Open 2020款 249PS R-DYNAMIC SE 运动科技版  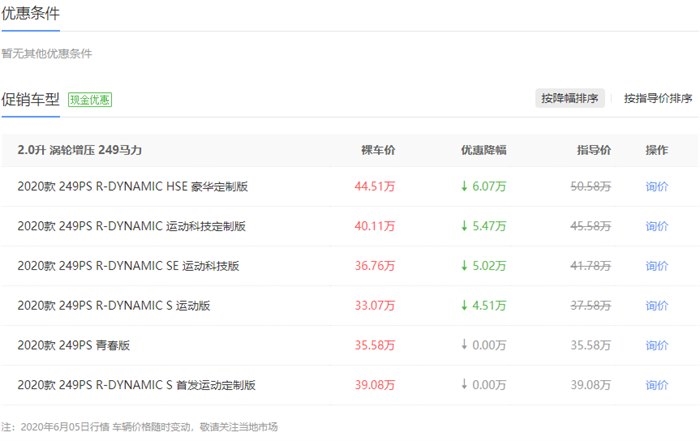(x=129, y=266)
